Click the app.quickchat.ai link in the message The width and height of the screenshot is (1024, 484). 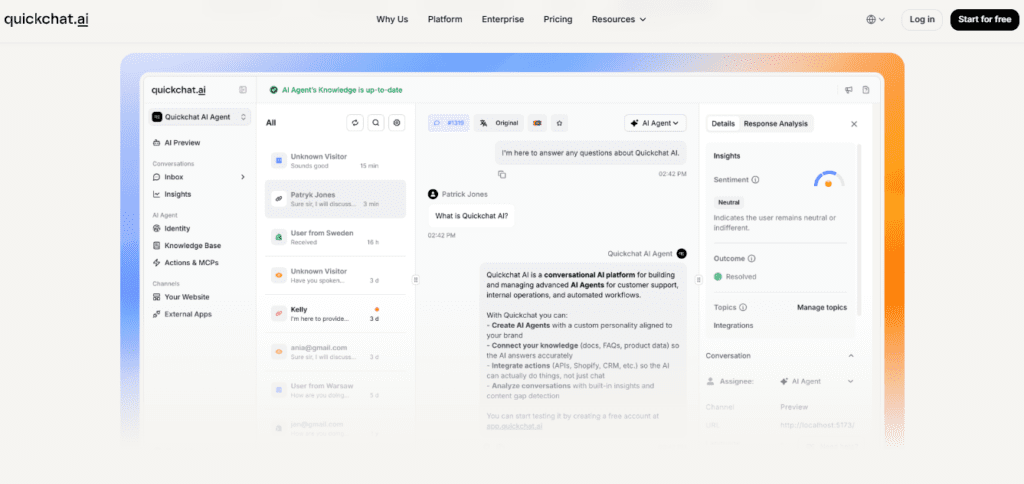click(515, 426)
